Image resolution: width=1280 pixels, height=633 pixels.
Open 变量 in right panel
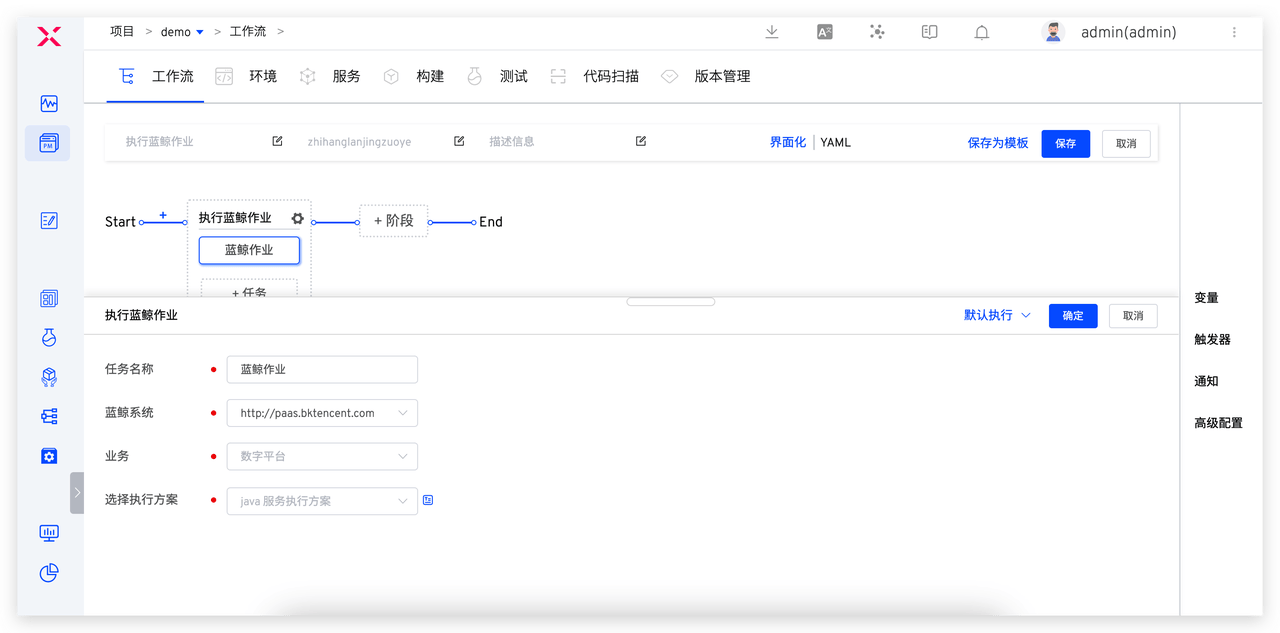1206,298
